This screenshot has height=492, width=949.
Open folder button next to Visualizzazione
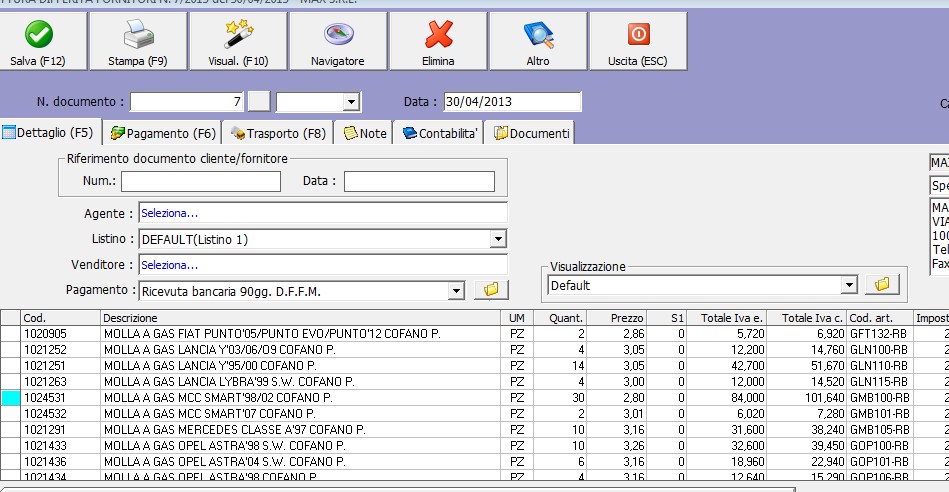click(882, 284)
